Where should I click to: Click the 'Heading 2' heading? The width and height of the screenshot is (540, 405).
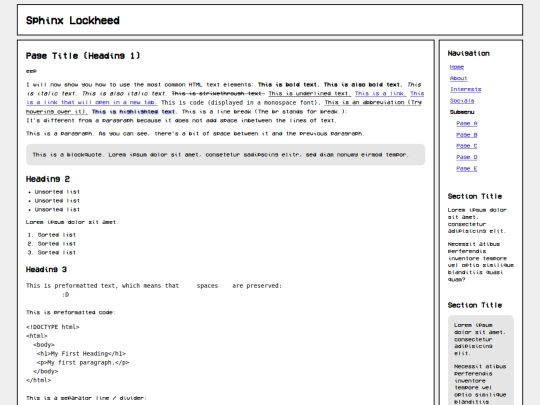tap(48, 179)
